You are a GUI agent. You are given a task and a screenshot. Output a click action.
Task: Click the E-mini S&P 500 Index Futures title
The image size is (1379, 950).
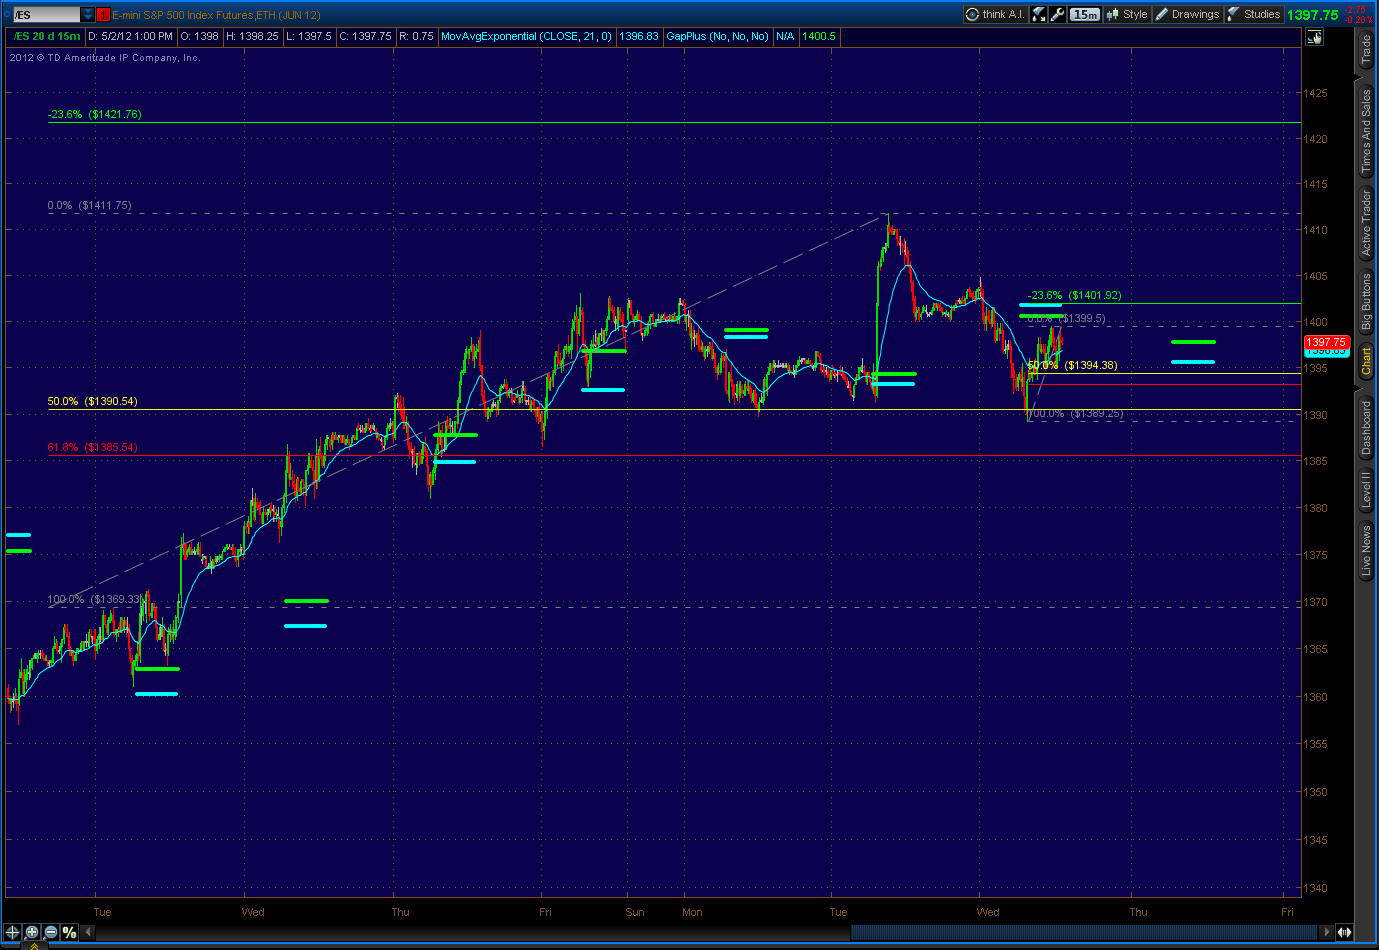pyautogui.click(x=216, y=15)
